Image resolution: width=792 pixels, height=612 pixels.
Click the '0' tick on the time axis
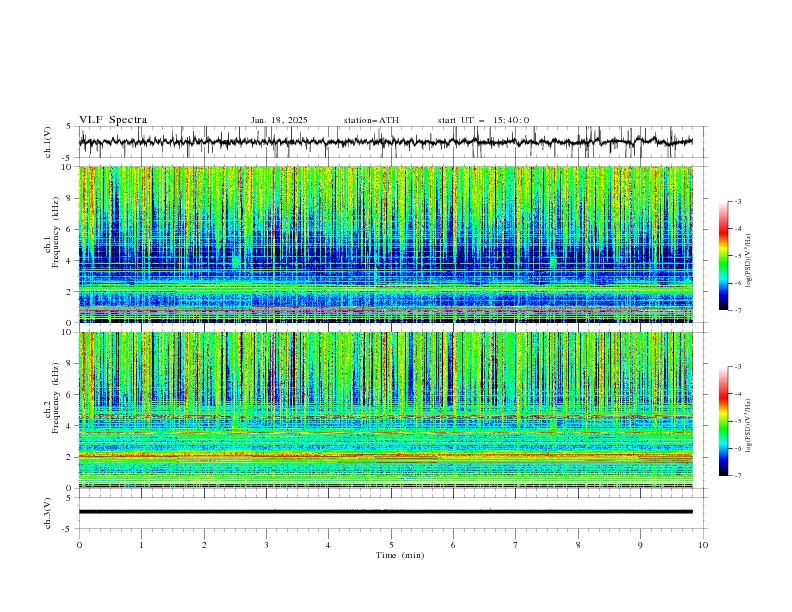point(79,545)
